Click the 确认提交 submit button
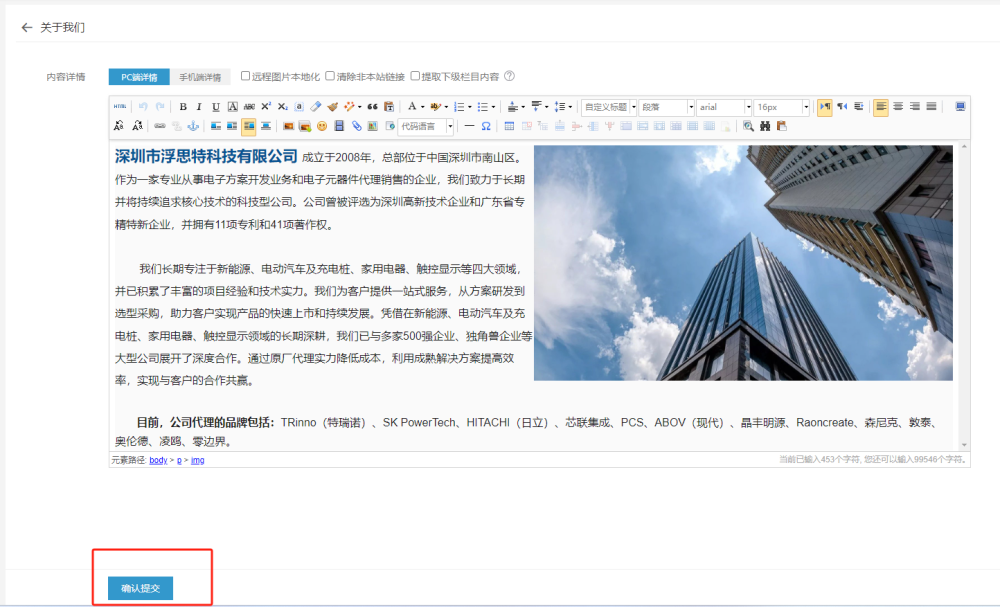Viewport: 1000px width, 607px height. 140,588
